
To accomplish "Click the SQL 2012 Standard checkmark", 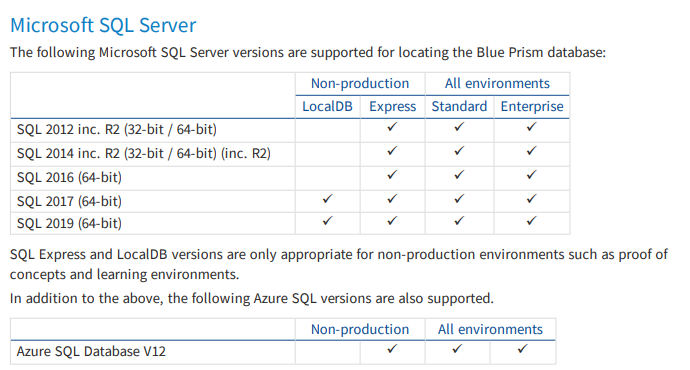I will pyautogui.click(x=459, y=127).
